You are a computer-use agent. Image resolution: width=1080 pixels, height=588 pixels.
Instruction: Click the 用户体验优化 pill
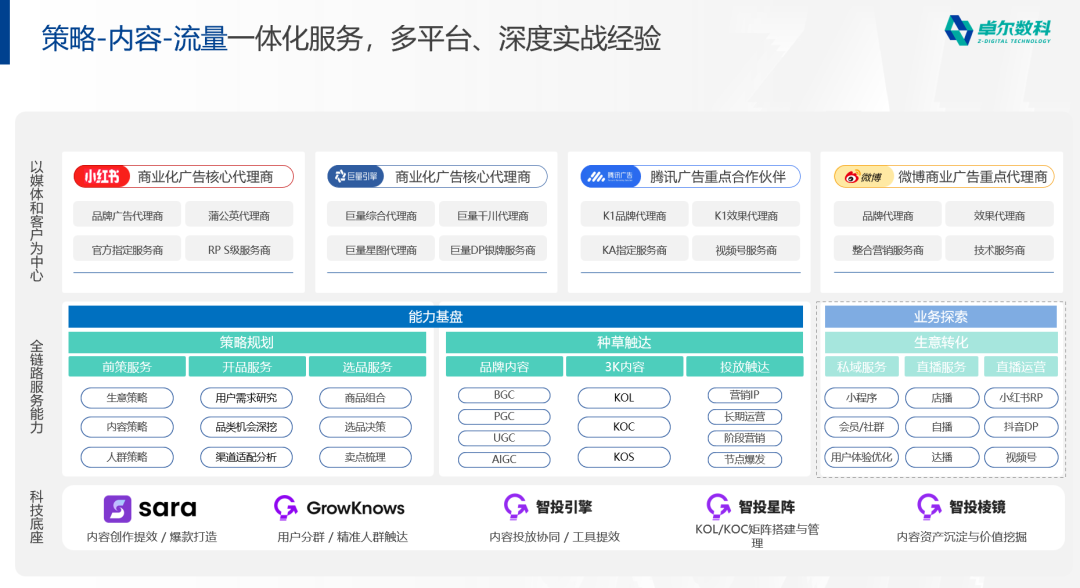point(862,457)
